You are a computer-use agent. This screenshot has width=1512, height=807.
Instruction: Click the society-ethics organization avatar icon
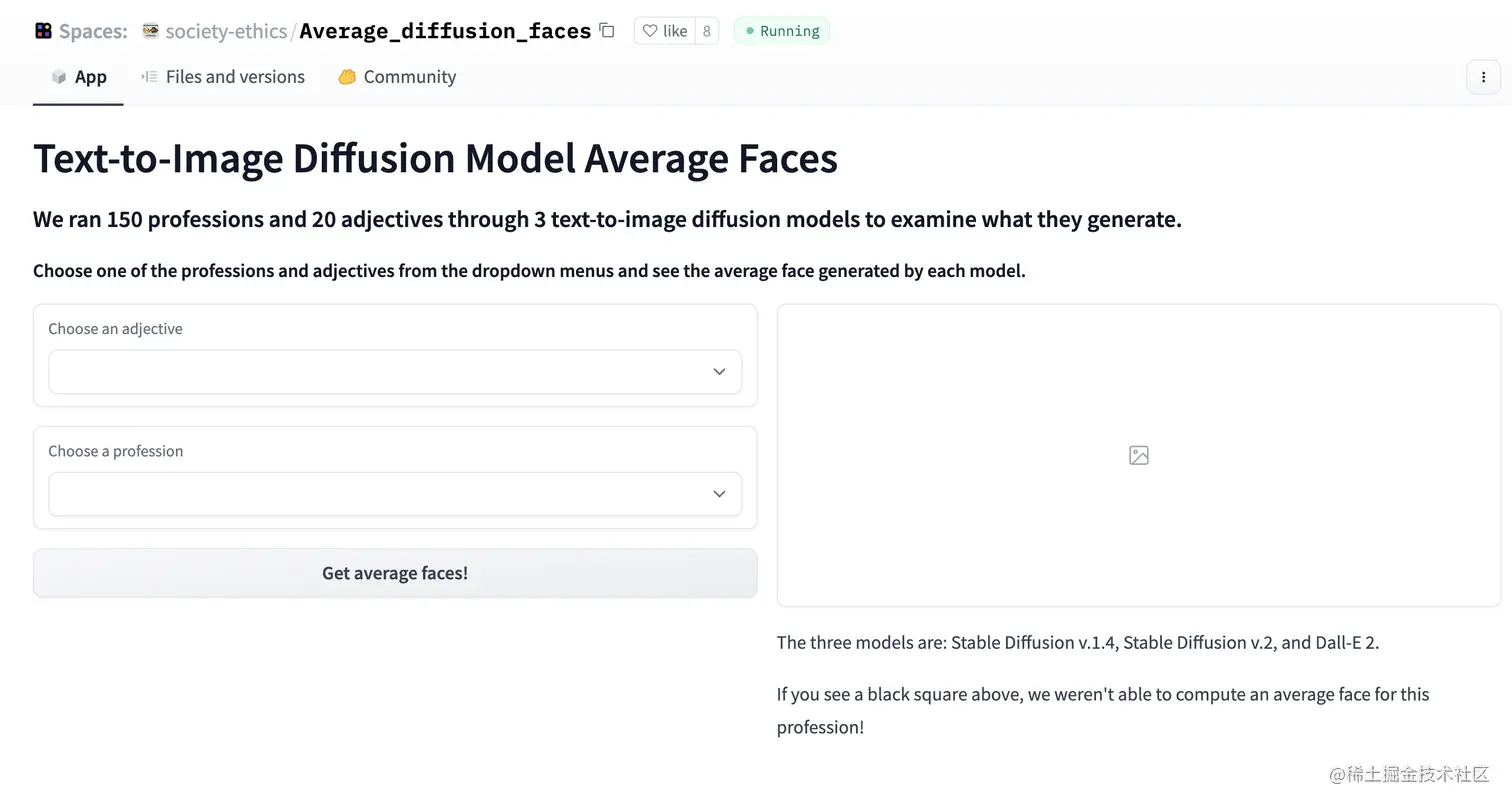point(151,31)
